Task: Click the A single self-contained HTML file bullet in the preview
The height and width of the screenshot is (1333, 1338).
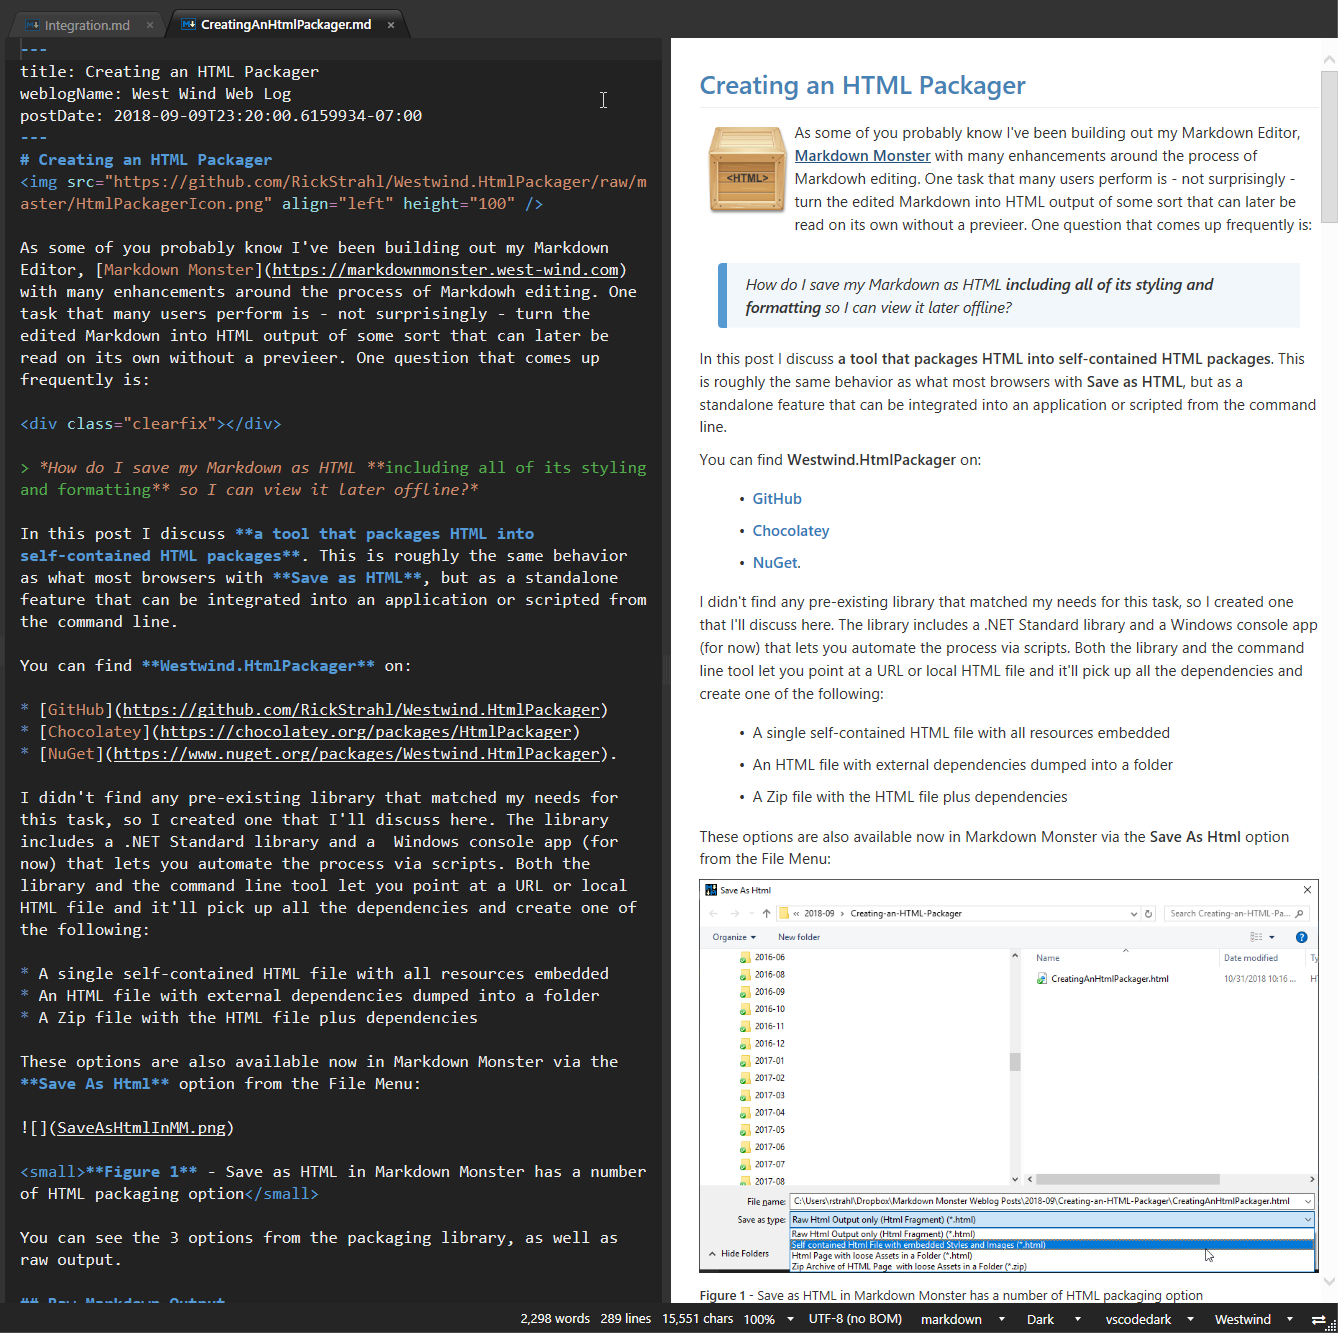Action: point(961,733)
